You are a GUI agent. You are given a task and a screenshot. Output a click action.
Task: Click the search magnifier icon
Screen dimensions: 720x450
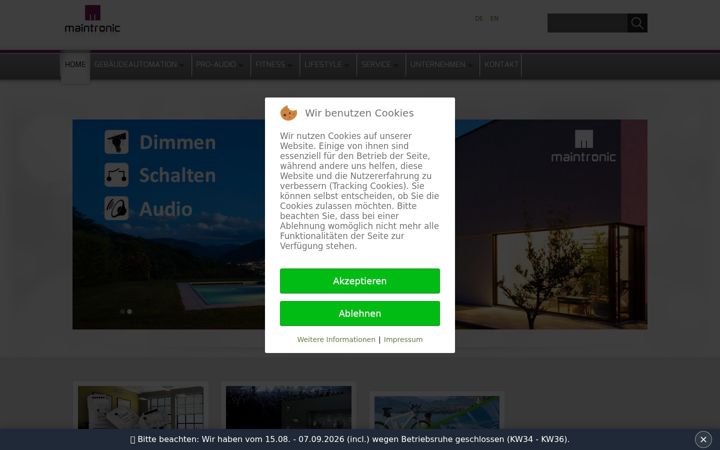click(x=637, y=23)
